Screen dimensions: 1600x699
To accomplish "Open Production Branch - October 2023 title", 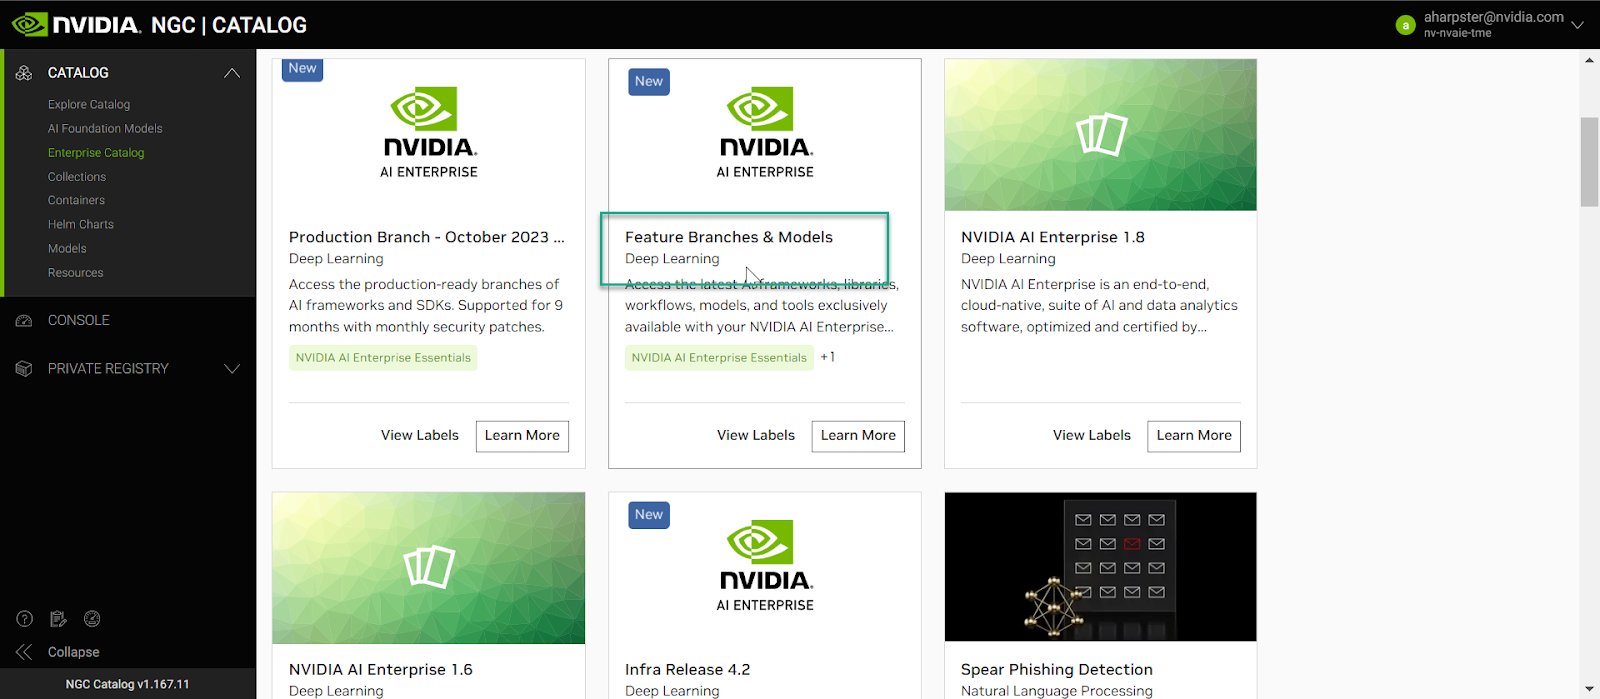I will [x=427, y=237].
